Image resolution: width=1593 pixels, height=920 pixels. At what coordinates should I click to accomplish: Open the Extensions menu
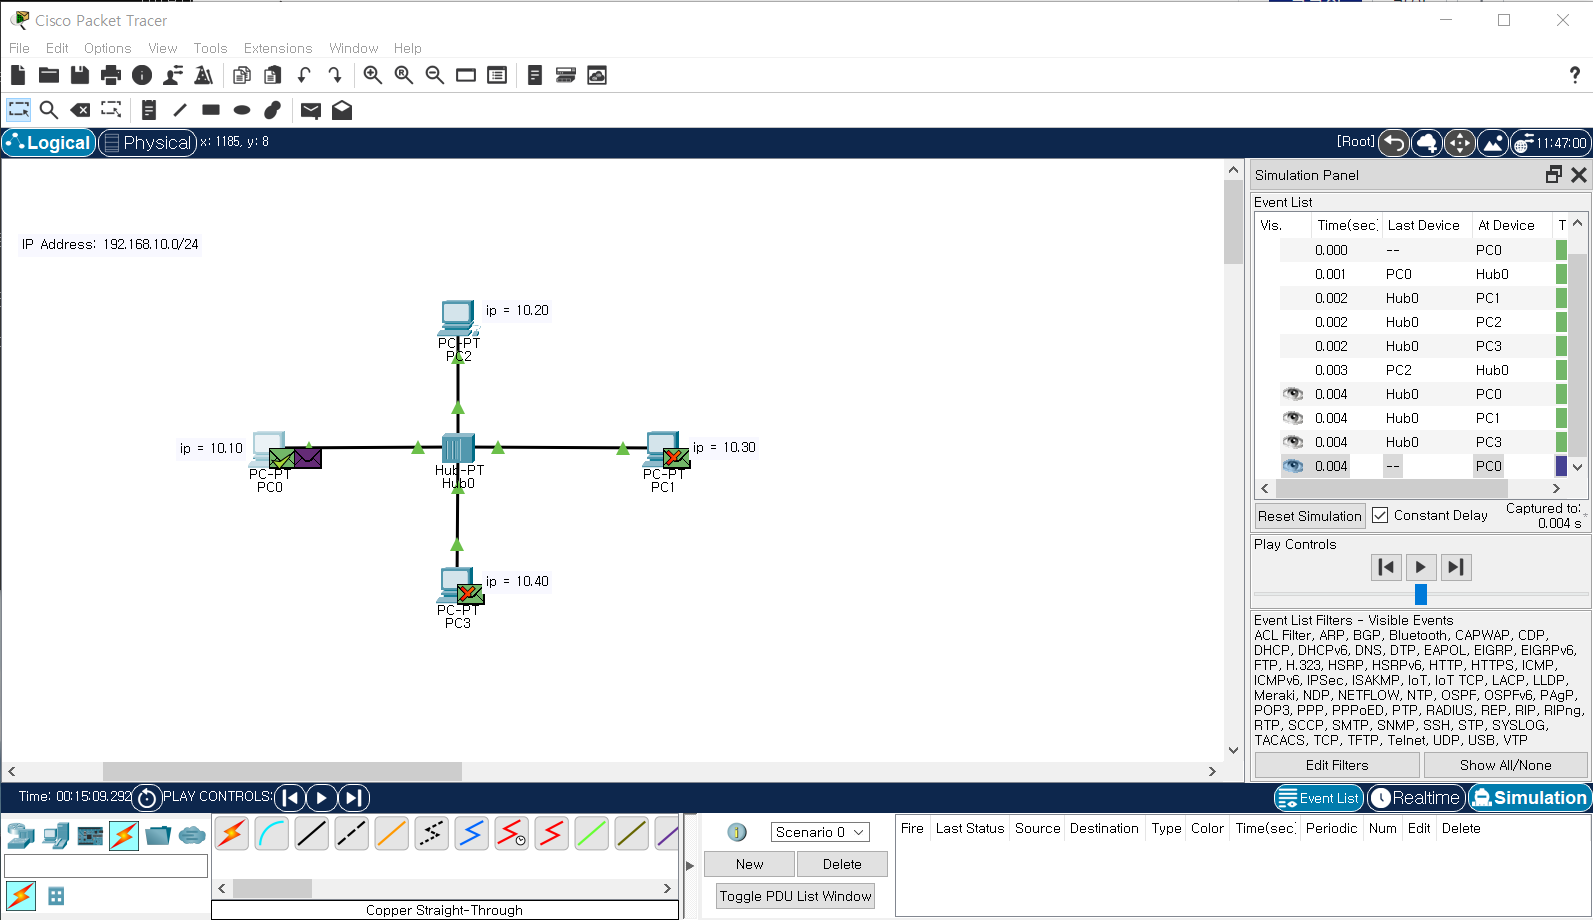click(278, 48)
